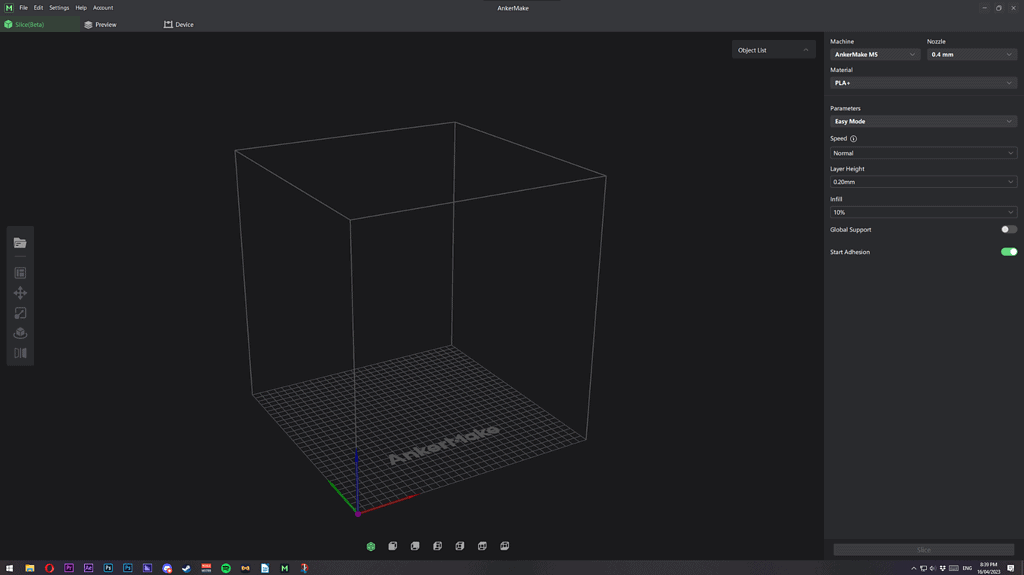The height and width of the screenshot is (575, 1024).
Task: Switch to the Preview tab
Action: (x=100, y=25)
